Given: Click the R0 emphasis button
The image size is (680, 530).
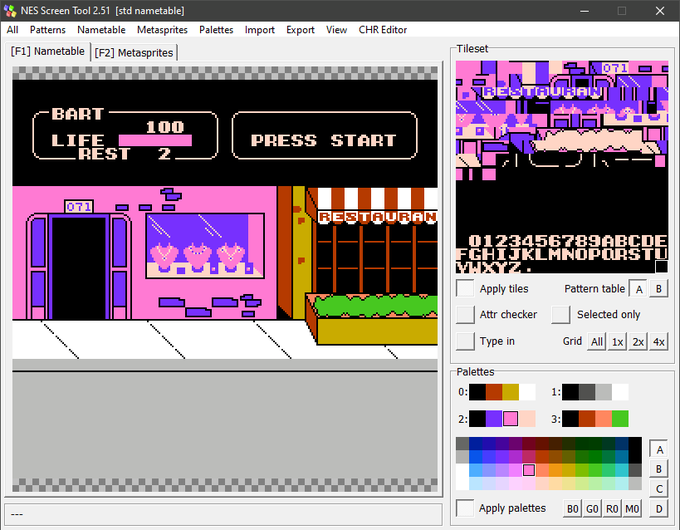Looking at the screenshot, I should [x=612, y=508].
